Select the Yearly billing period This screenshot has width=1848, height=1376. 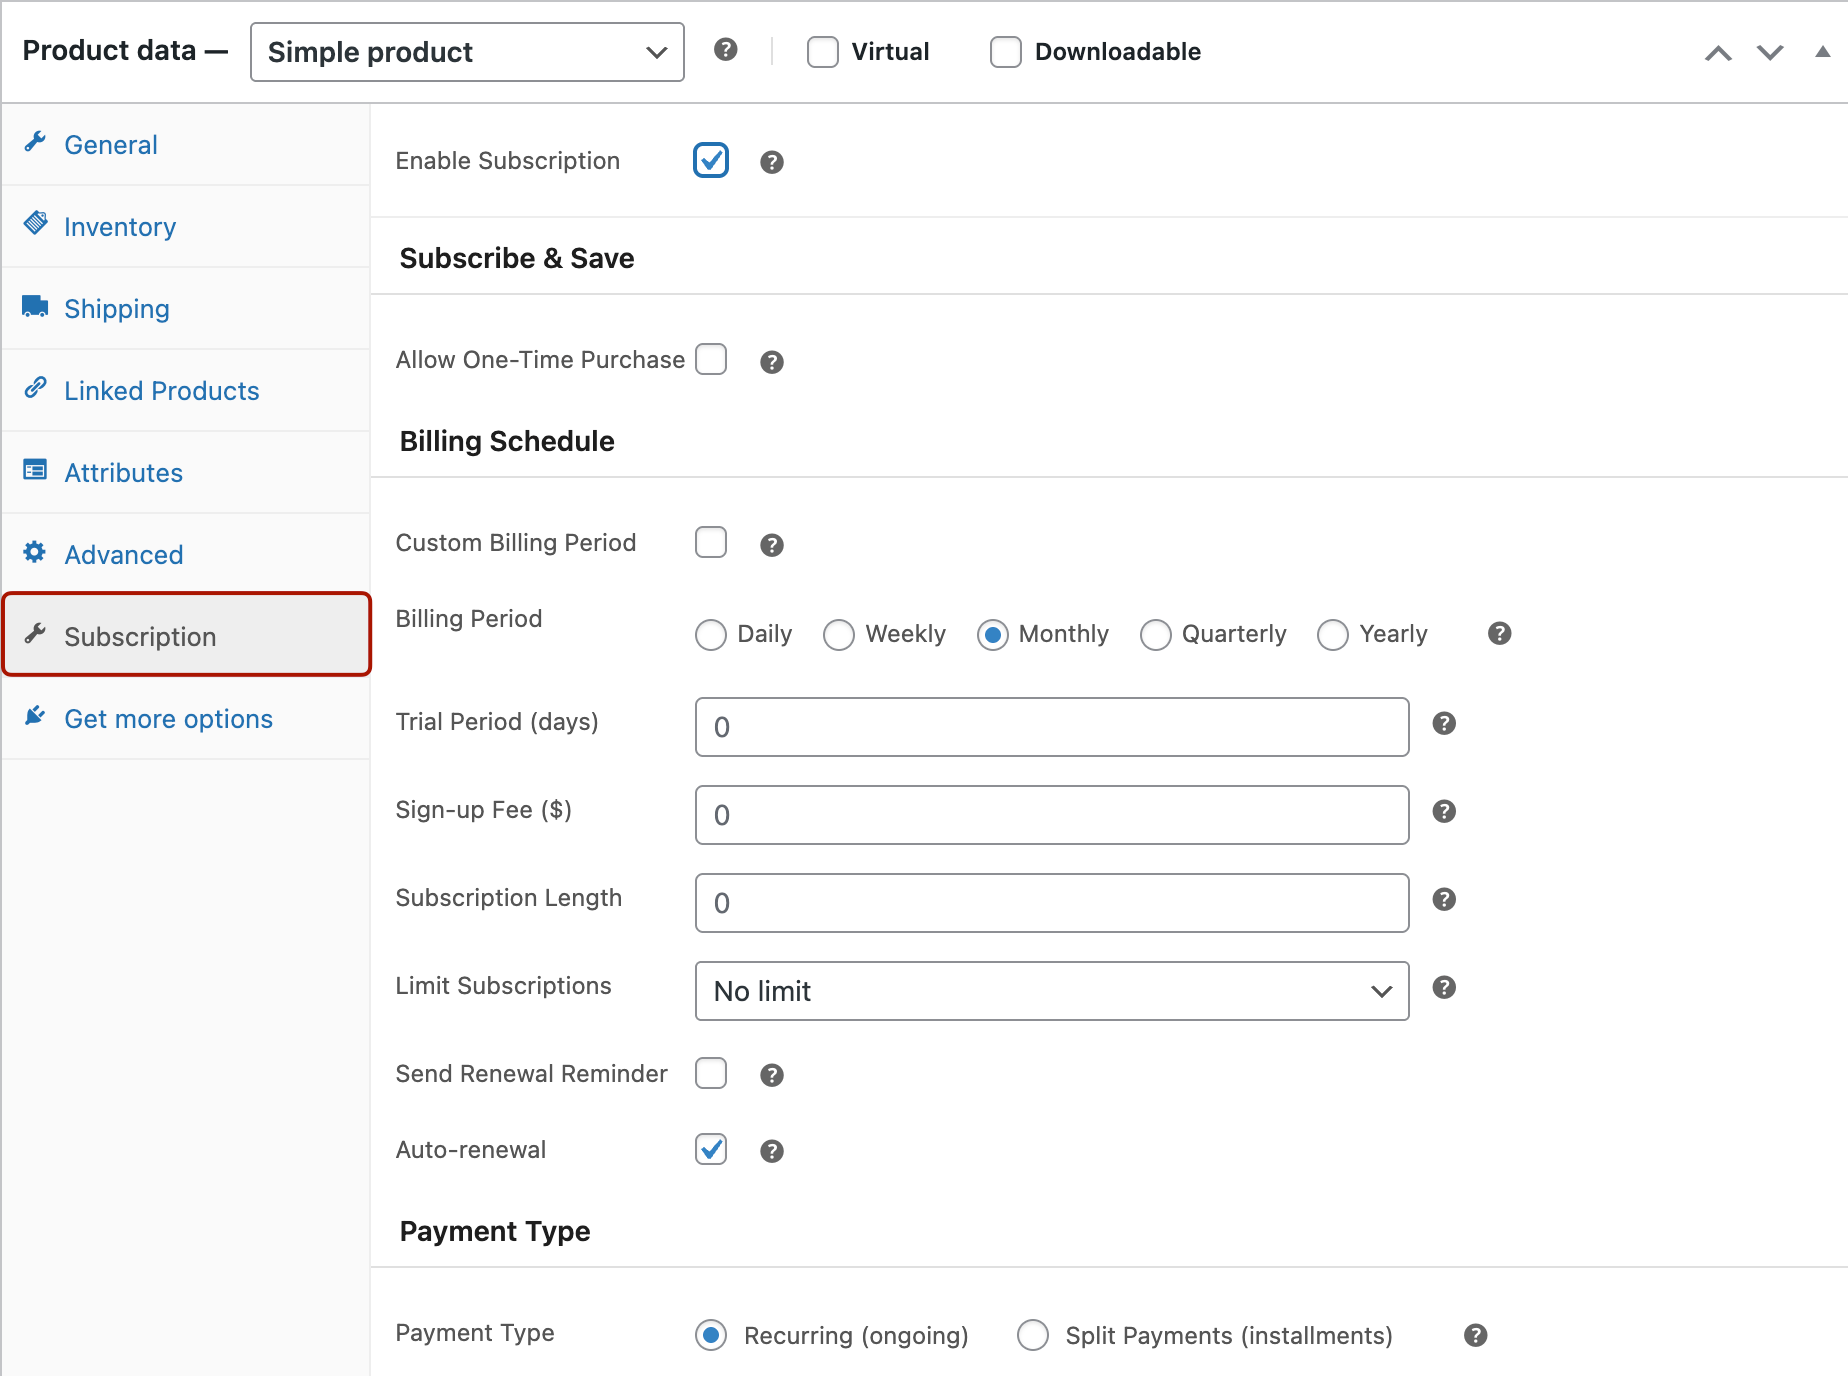point(1333,635)
